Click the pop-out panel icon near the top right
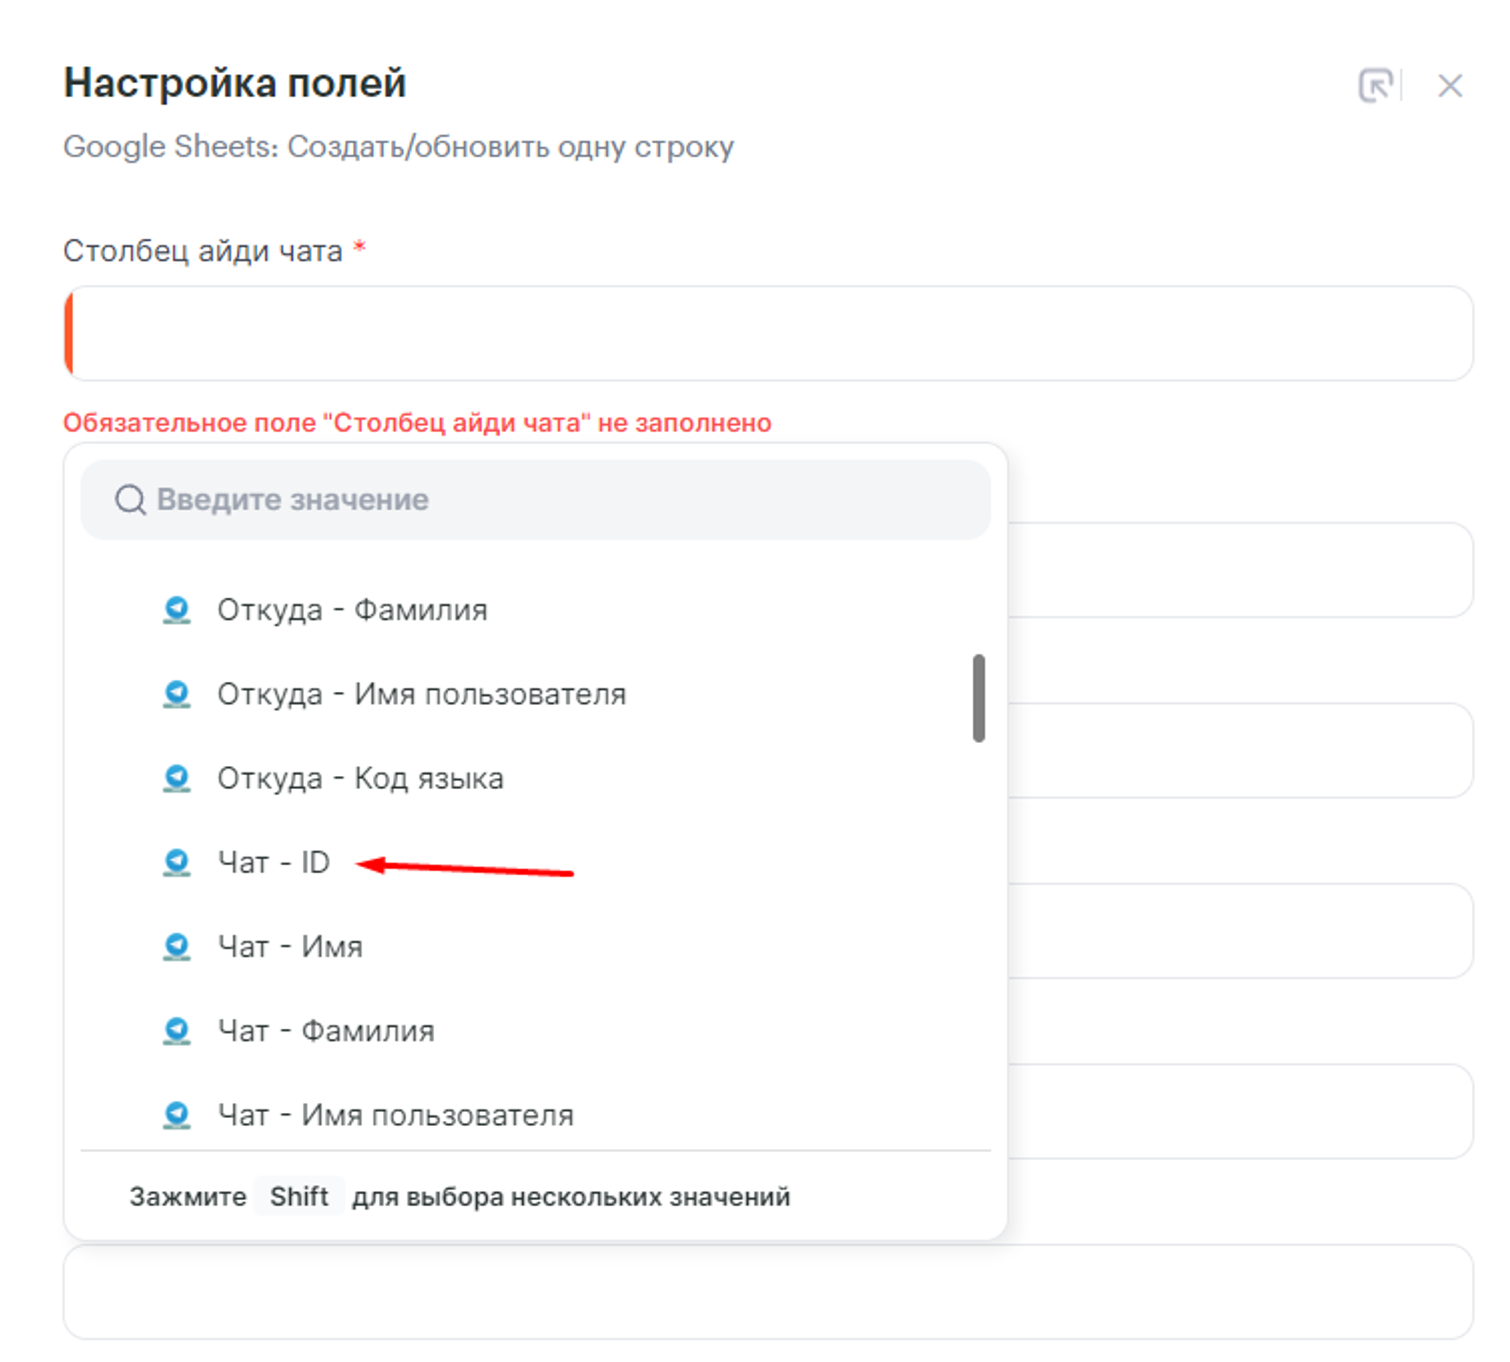 [x=1376, y=86]
